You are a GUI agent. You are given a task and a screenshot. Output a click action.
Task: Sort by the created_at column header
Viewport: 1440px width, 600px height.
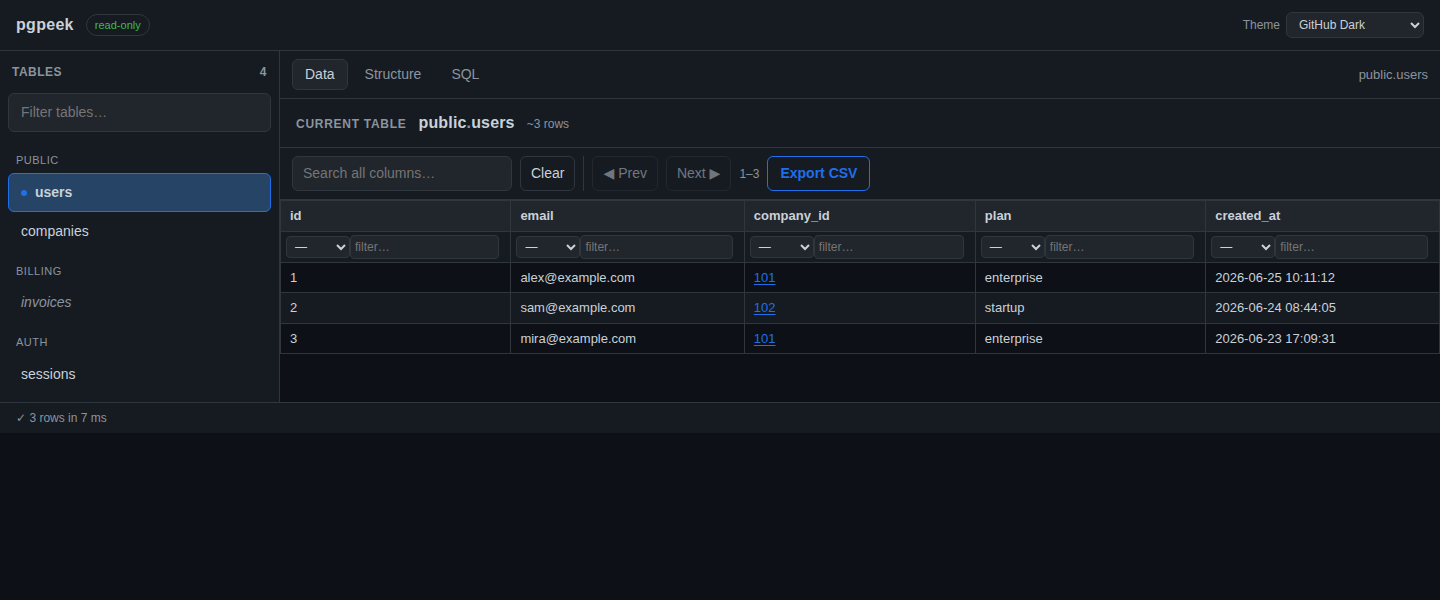click(1322, 216)
